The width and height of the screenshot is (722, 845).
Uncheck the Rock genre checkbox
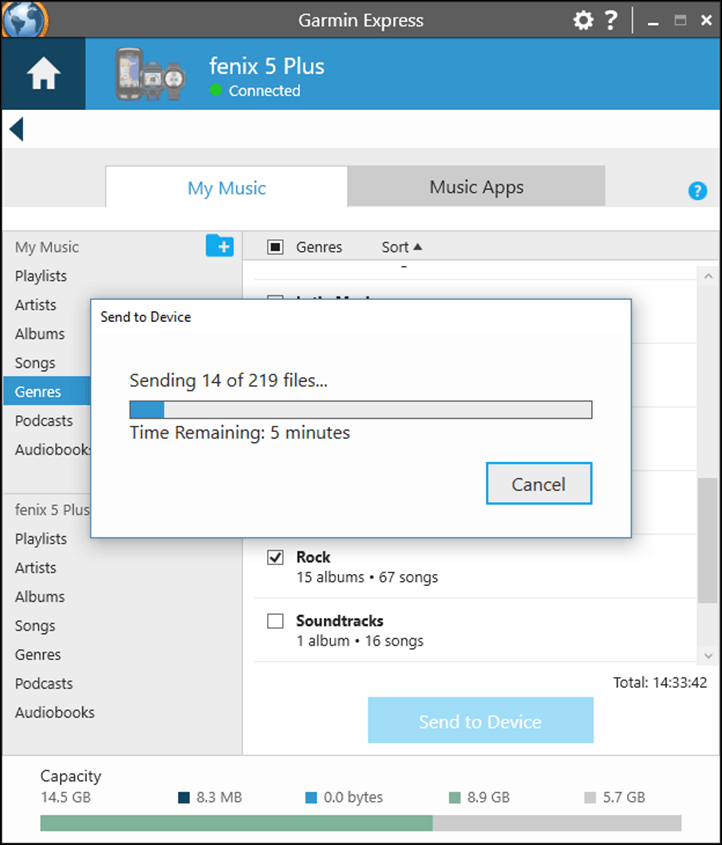click(275, 557)
